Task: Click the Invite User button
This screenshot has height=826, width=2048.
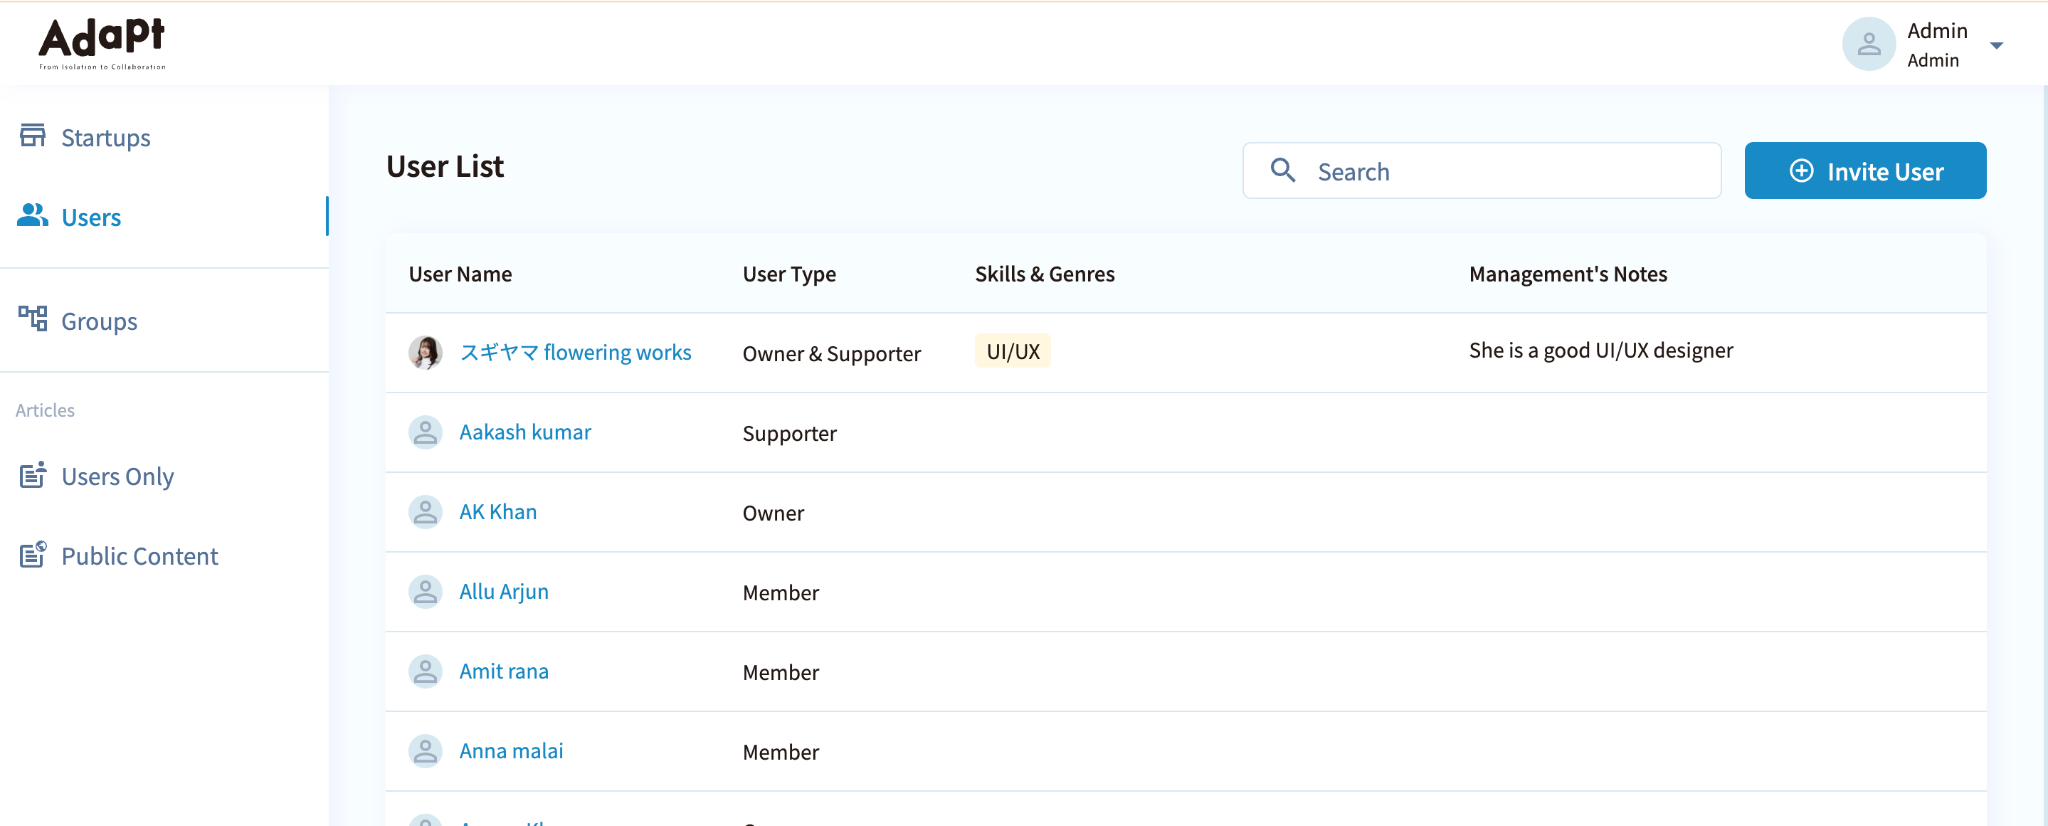Action: (x=1865, y=170)
